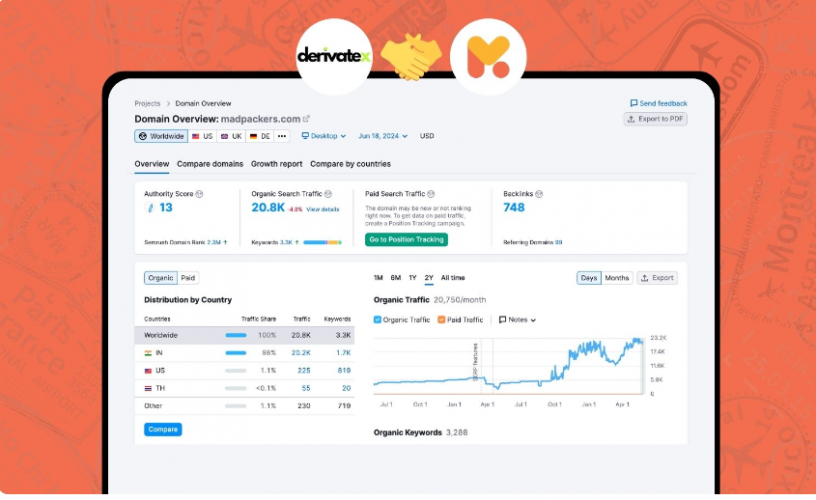Click Send feedback link
The height and width of the screenshot is (500, 816).
tap(658, 103)
